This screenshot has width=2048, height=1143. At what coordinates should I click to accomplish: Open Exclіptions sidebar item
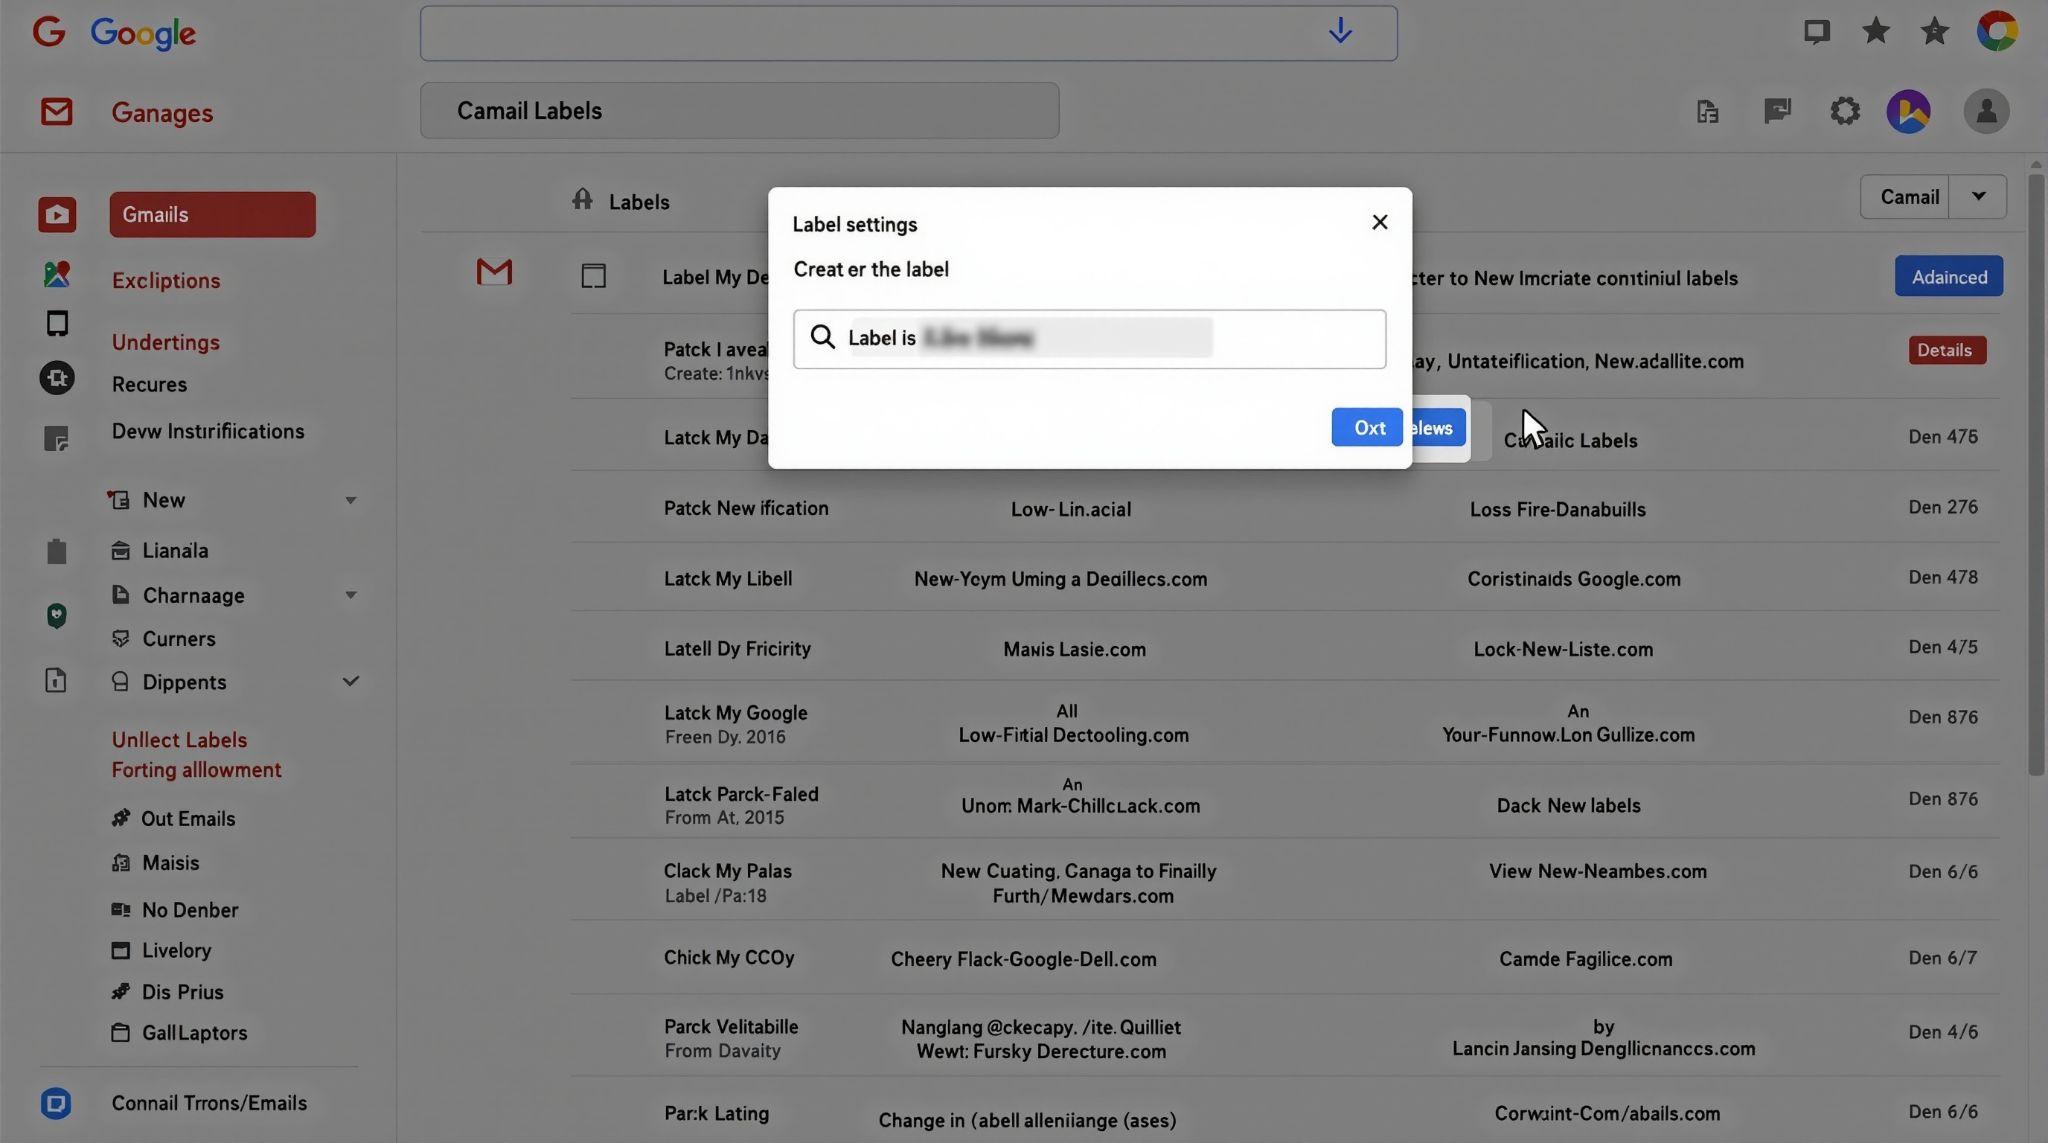pos(166,280)
